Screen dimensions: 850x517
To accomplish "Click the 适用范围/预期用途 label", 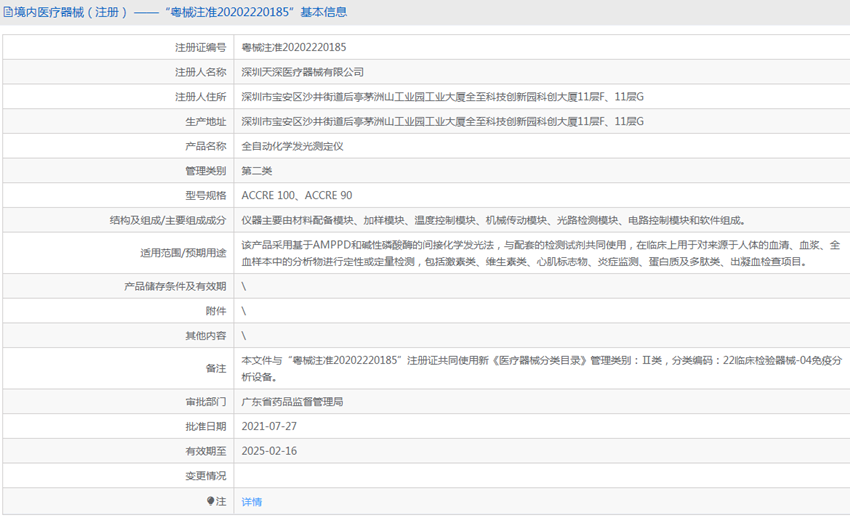I will (x=183, y=253).
